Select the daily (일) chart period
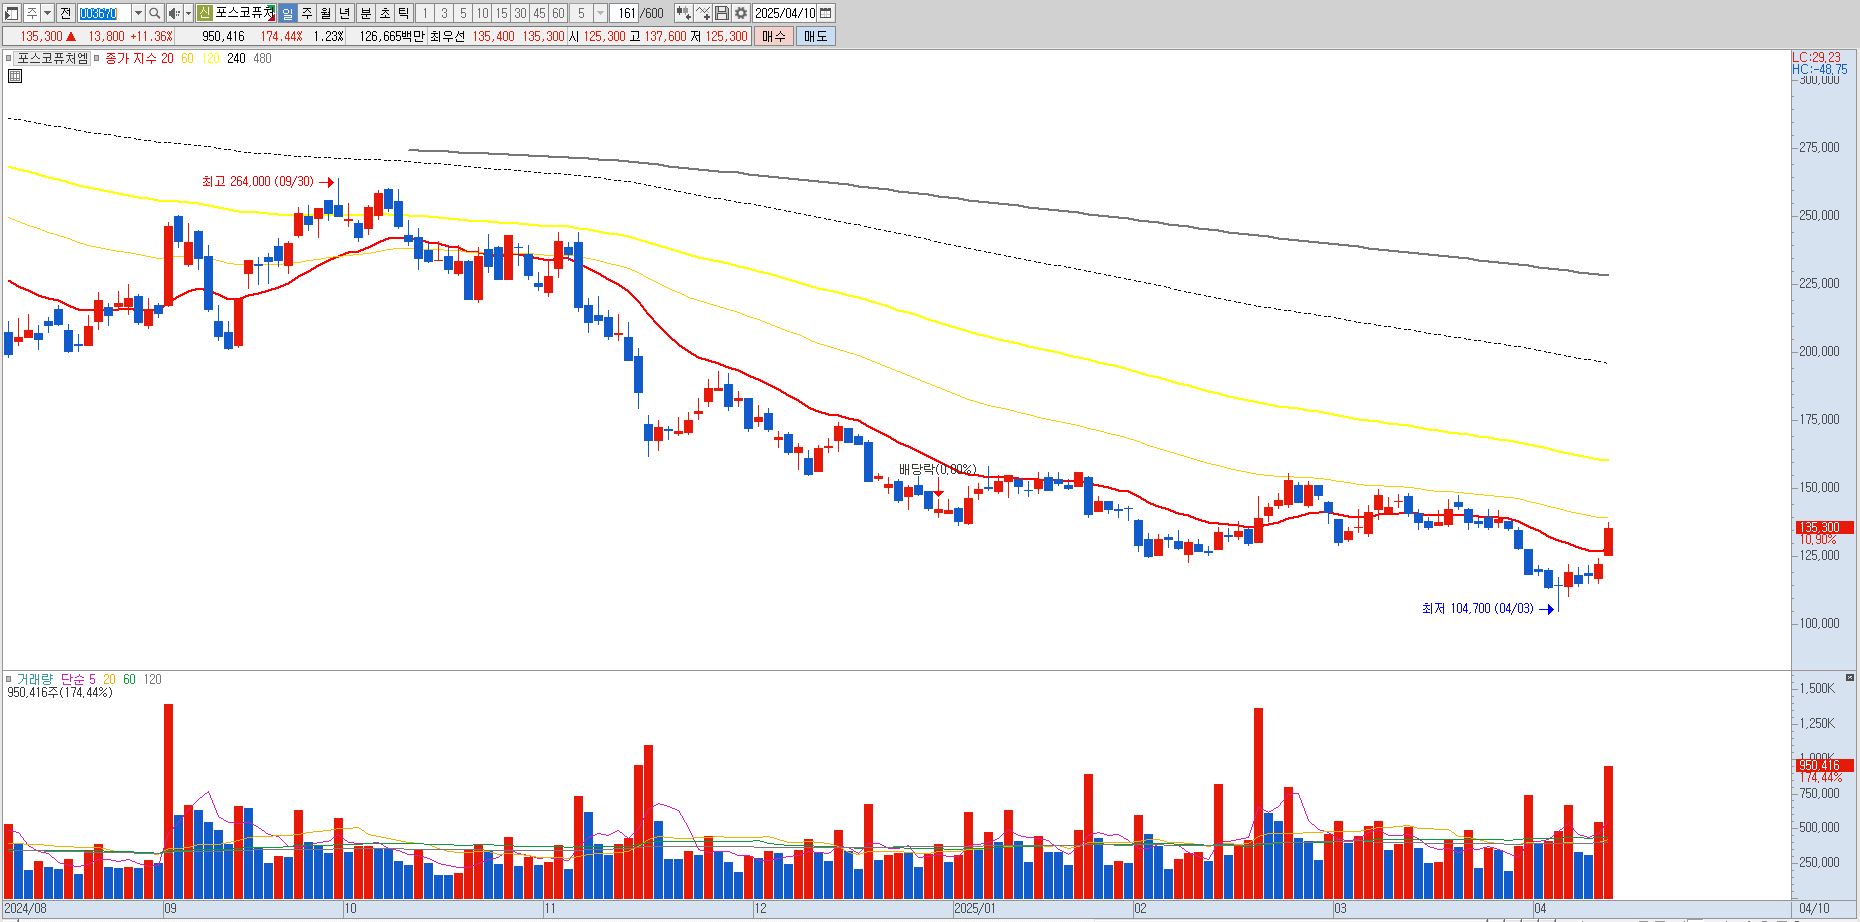This screenshot has width=1860, height=922. click(287, 13)
